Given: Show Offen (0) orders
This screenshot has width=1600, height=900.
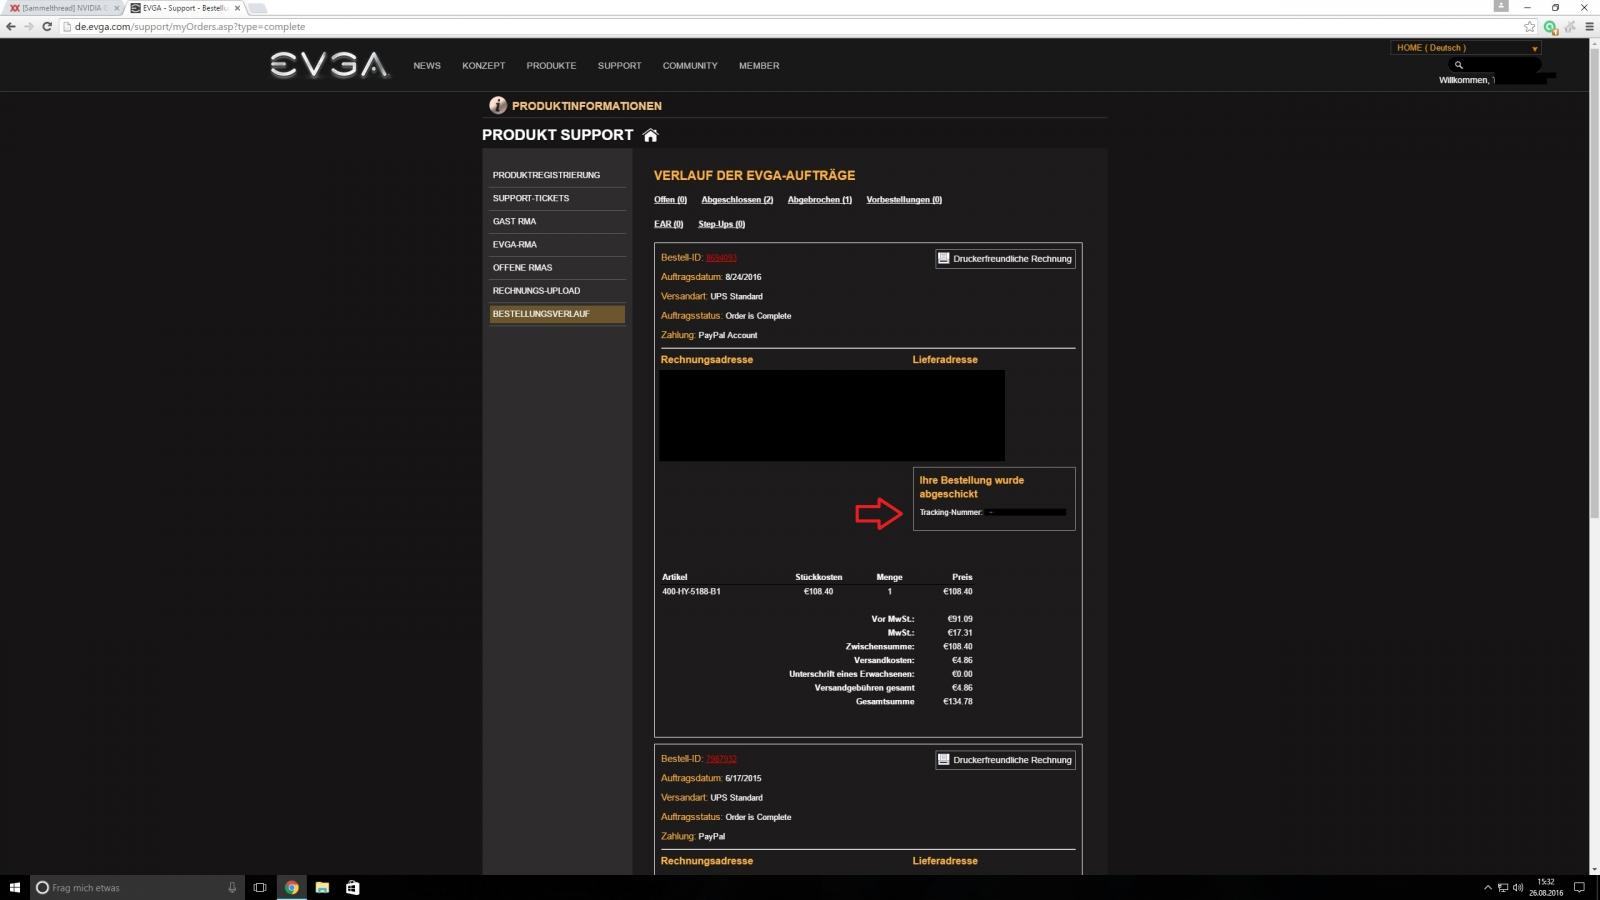Looking at the screenshot, I should coord(670,200).
